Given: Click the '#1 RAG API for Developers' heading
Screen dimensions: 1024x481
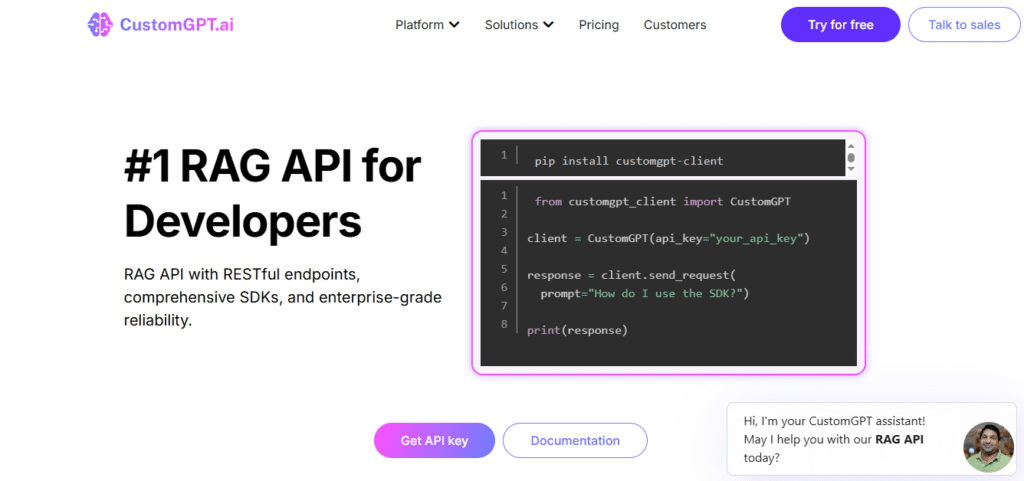Looking at the screenshot, I should pyautogui.click(x=272, y=194).
